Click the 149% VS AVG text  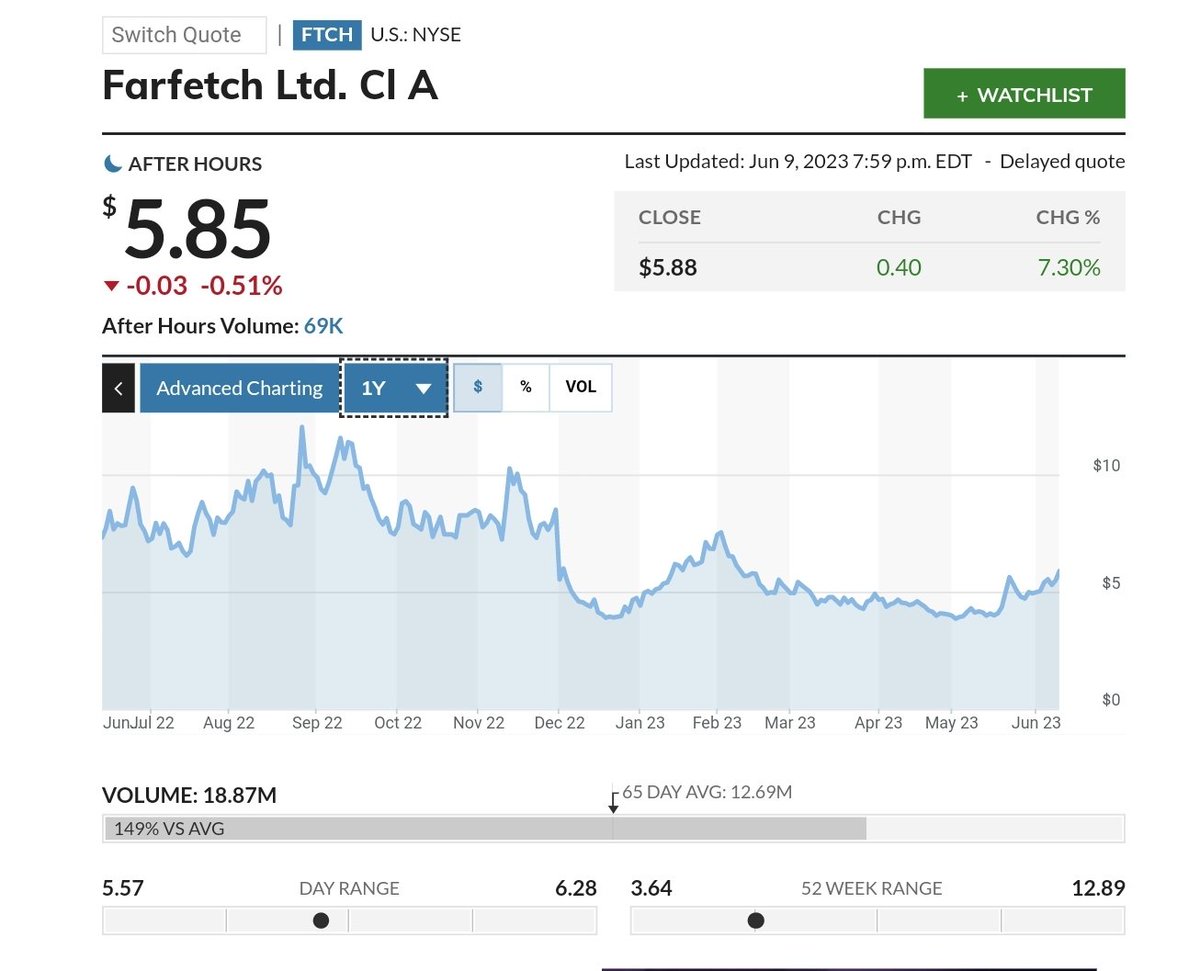pos(169,828)
